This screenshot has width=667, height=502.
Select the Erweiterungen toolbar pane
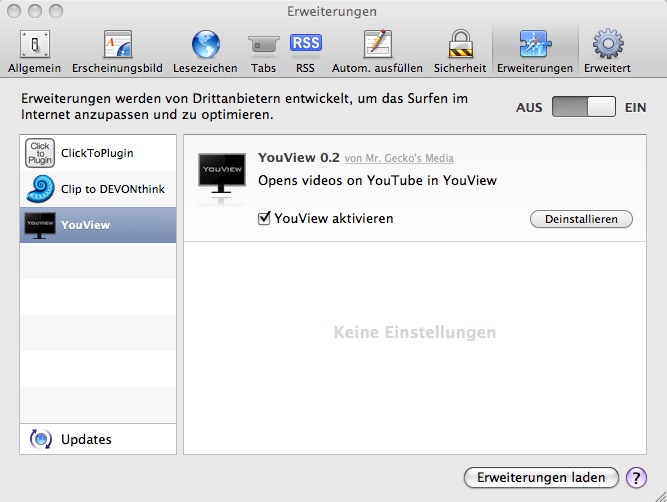(x=535, y=51)
